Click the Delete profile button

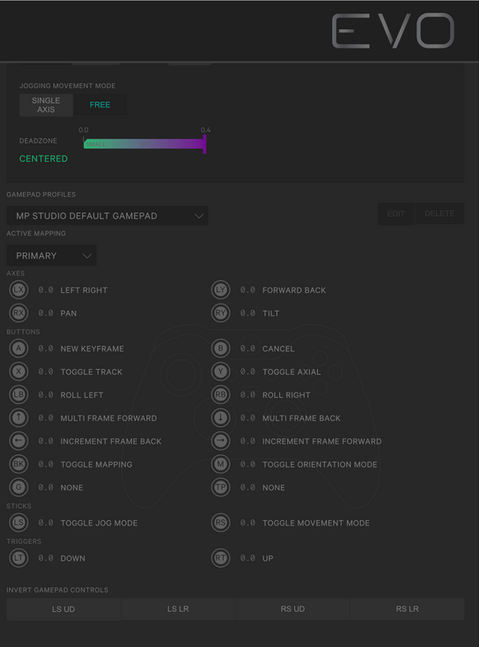(439, 213)
